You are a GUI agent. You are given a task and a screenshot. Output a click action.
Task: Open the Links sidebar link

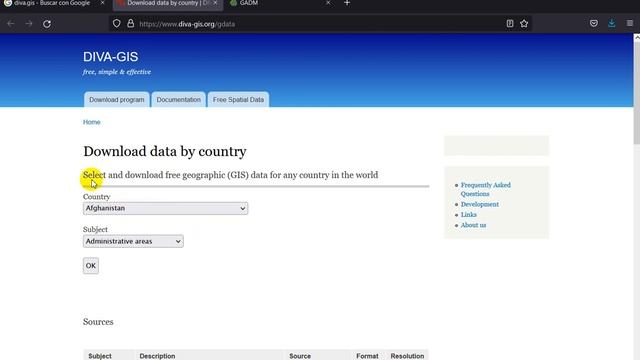(x=469, y=215)
